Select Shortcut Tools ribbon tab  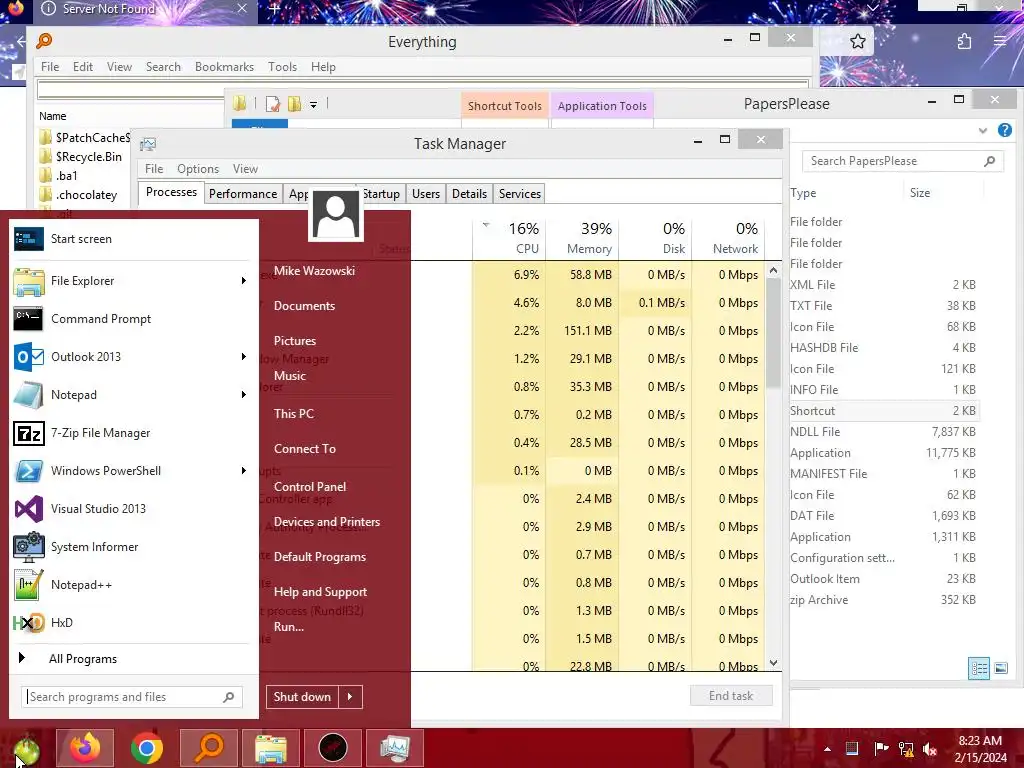(504, 106)
